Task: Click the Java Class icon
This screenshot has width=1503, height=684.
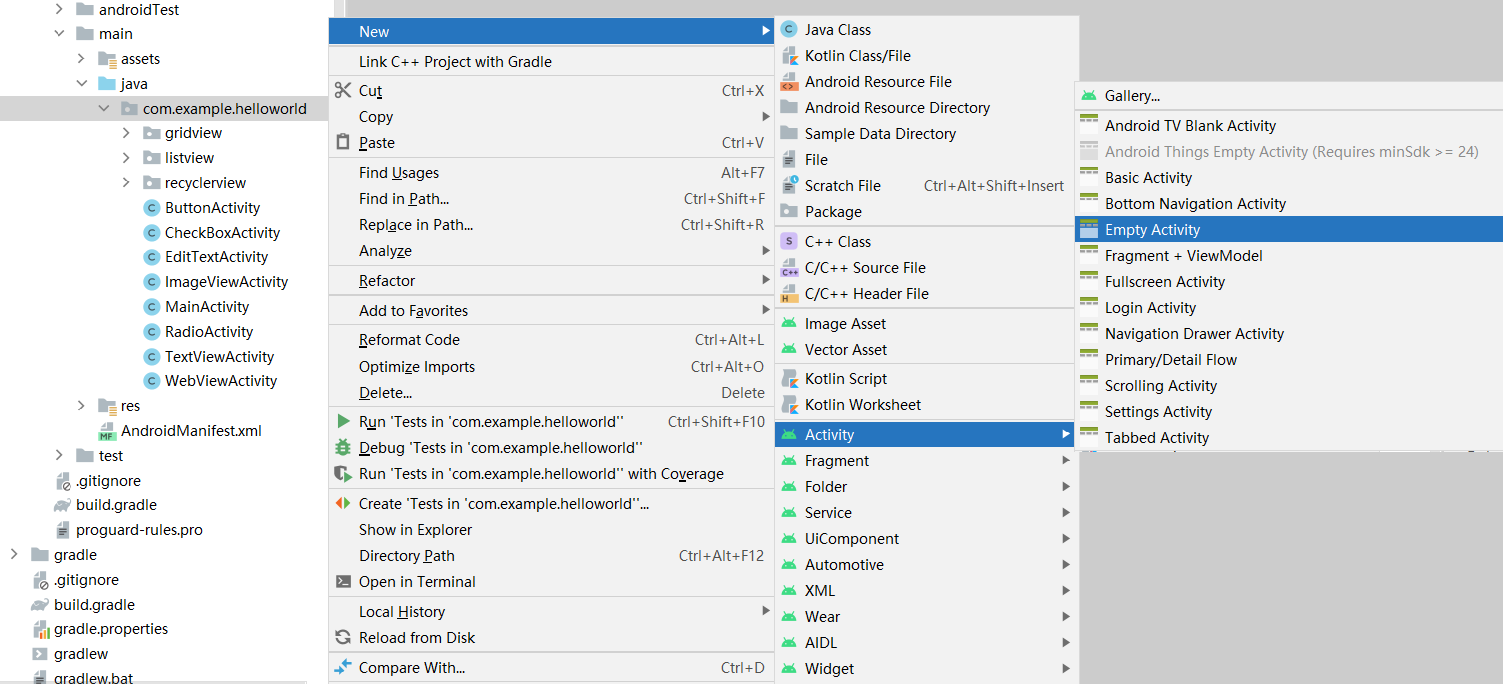Action: click(789, 30)
